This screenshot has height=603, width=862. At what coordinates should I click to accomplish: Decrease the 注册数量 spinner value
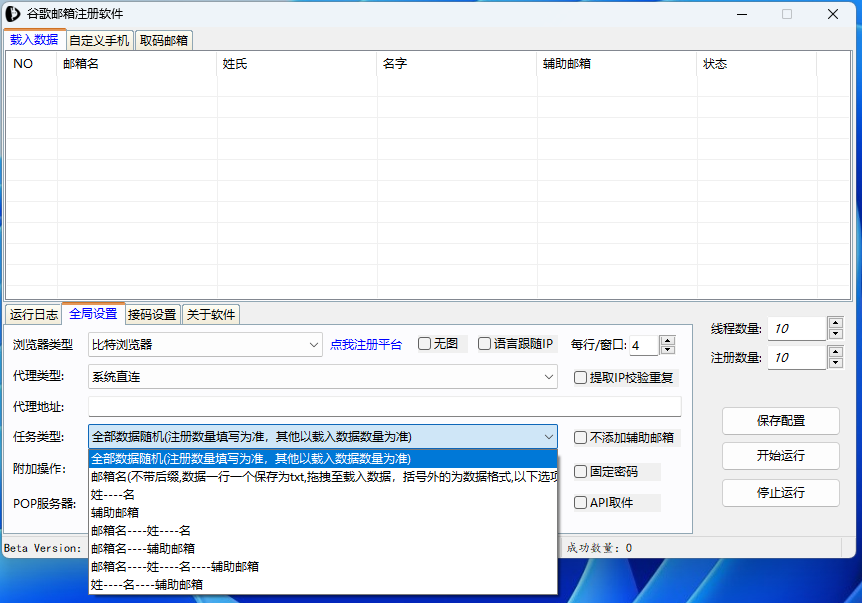click(836, 363)
